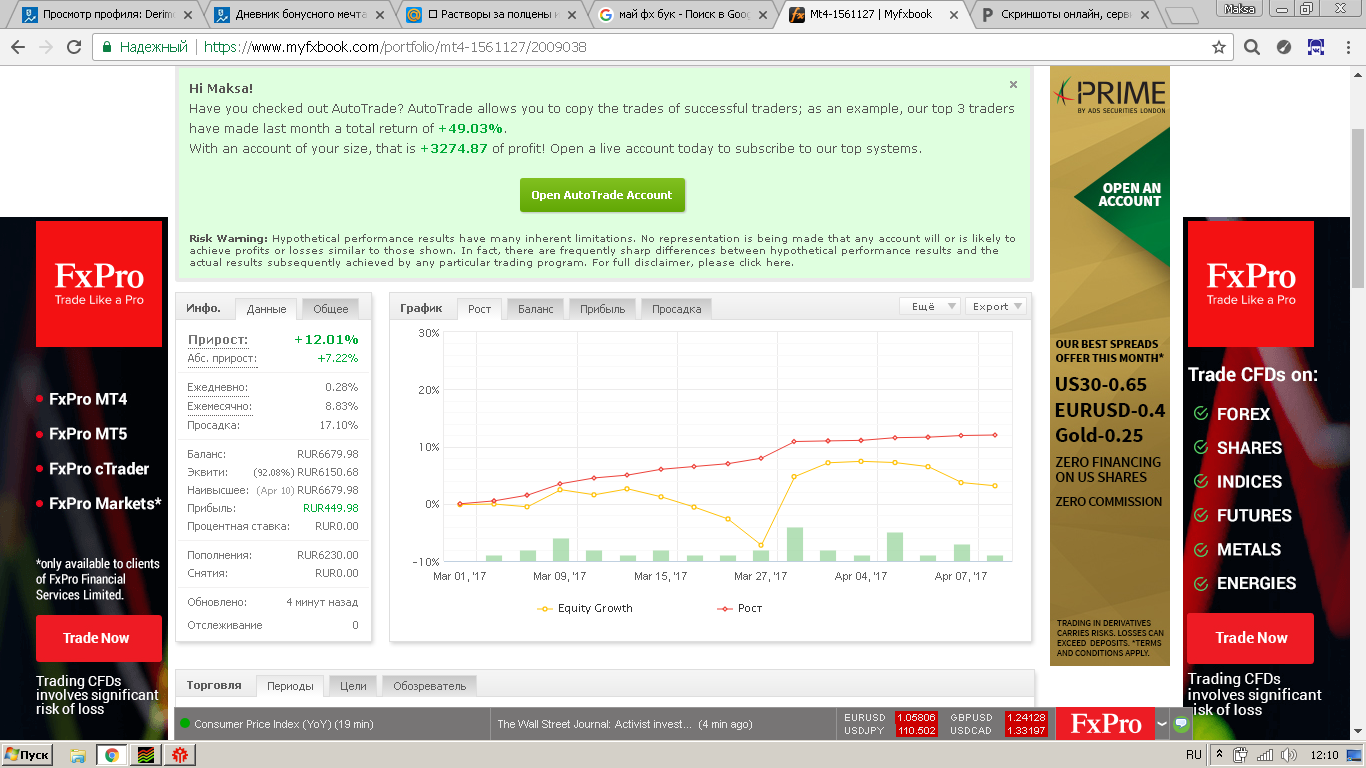Open the Wall Street Journal headline
The image size is (1366, 768).
tap(624, 724)
